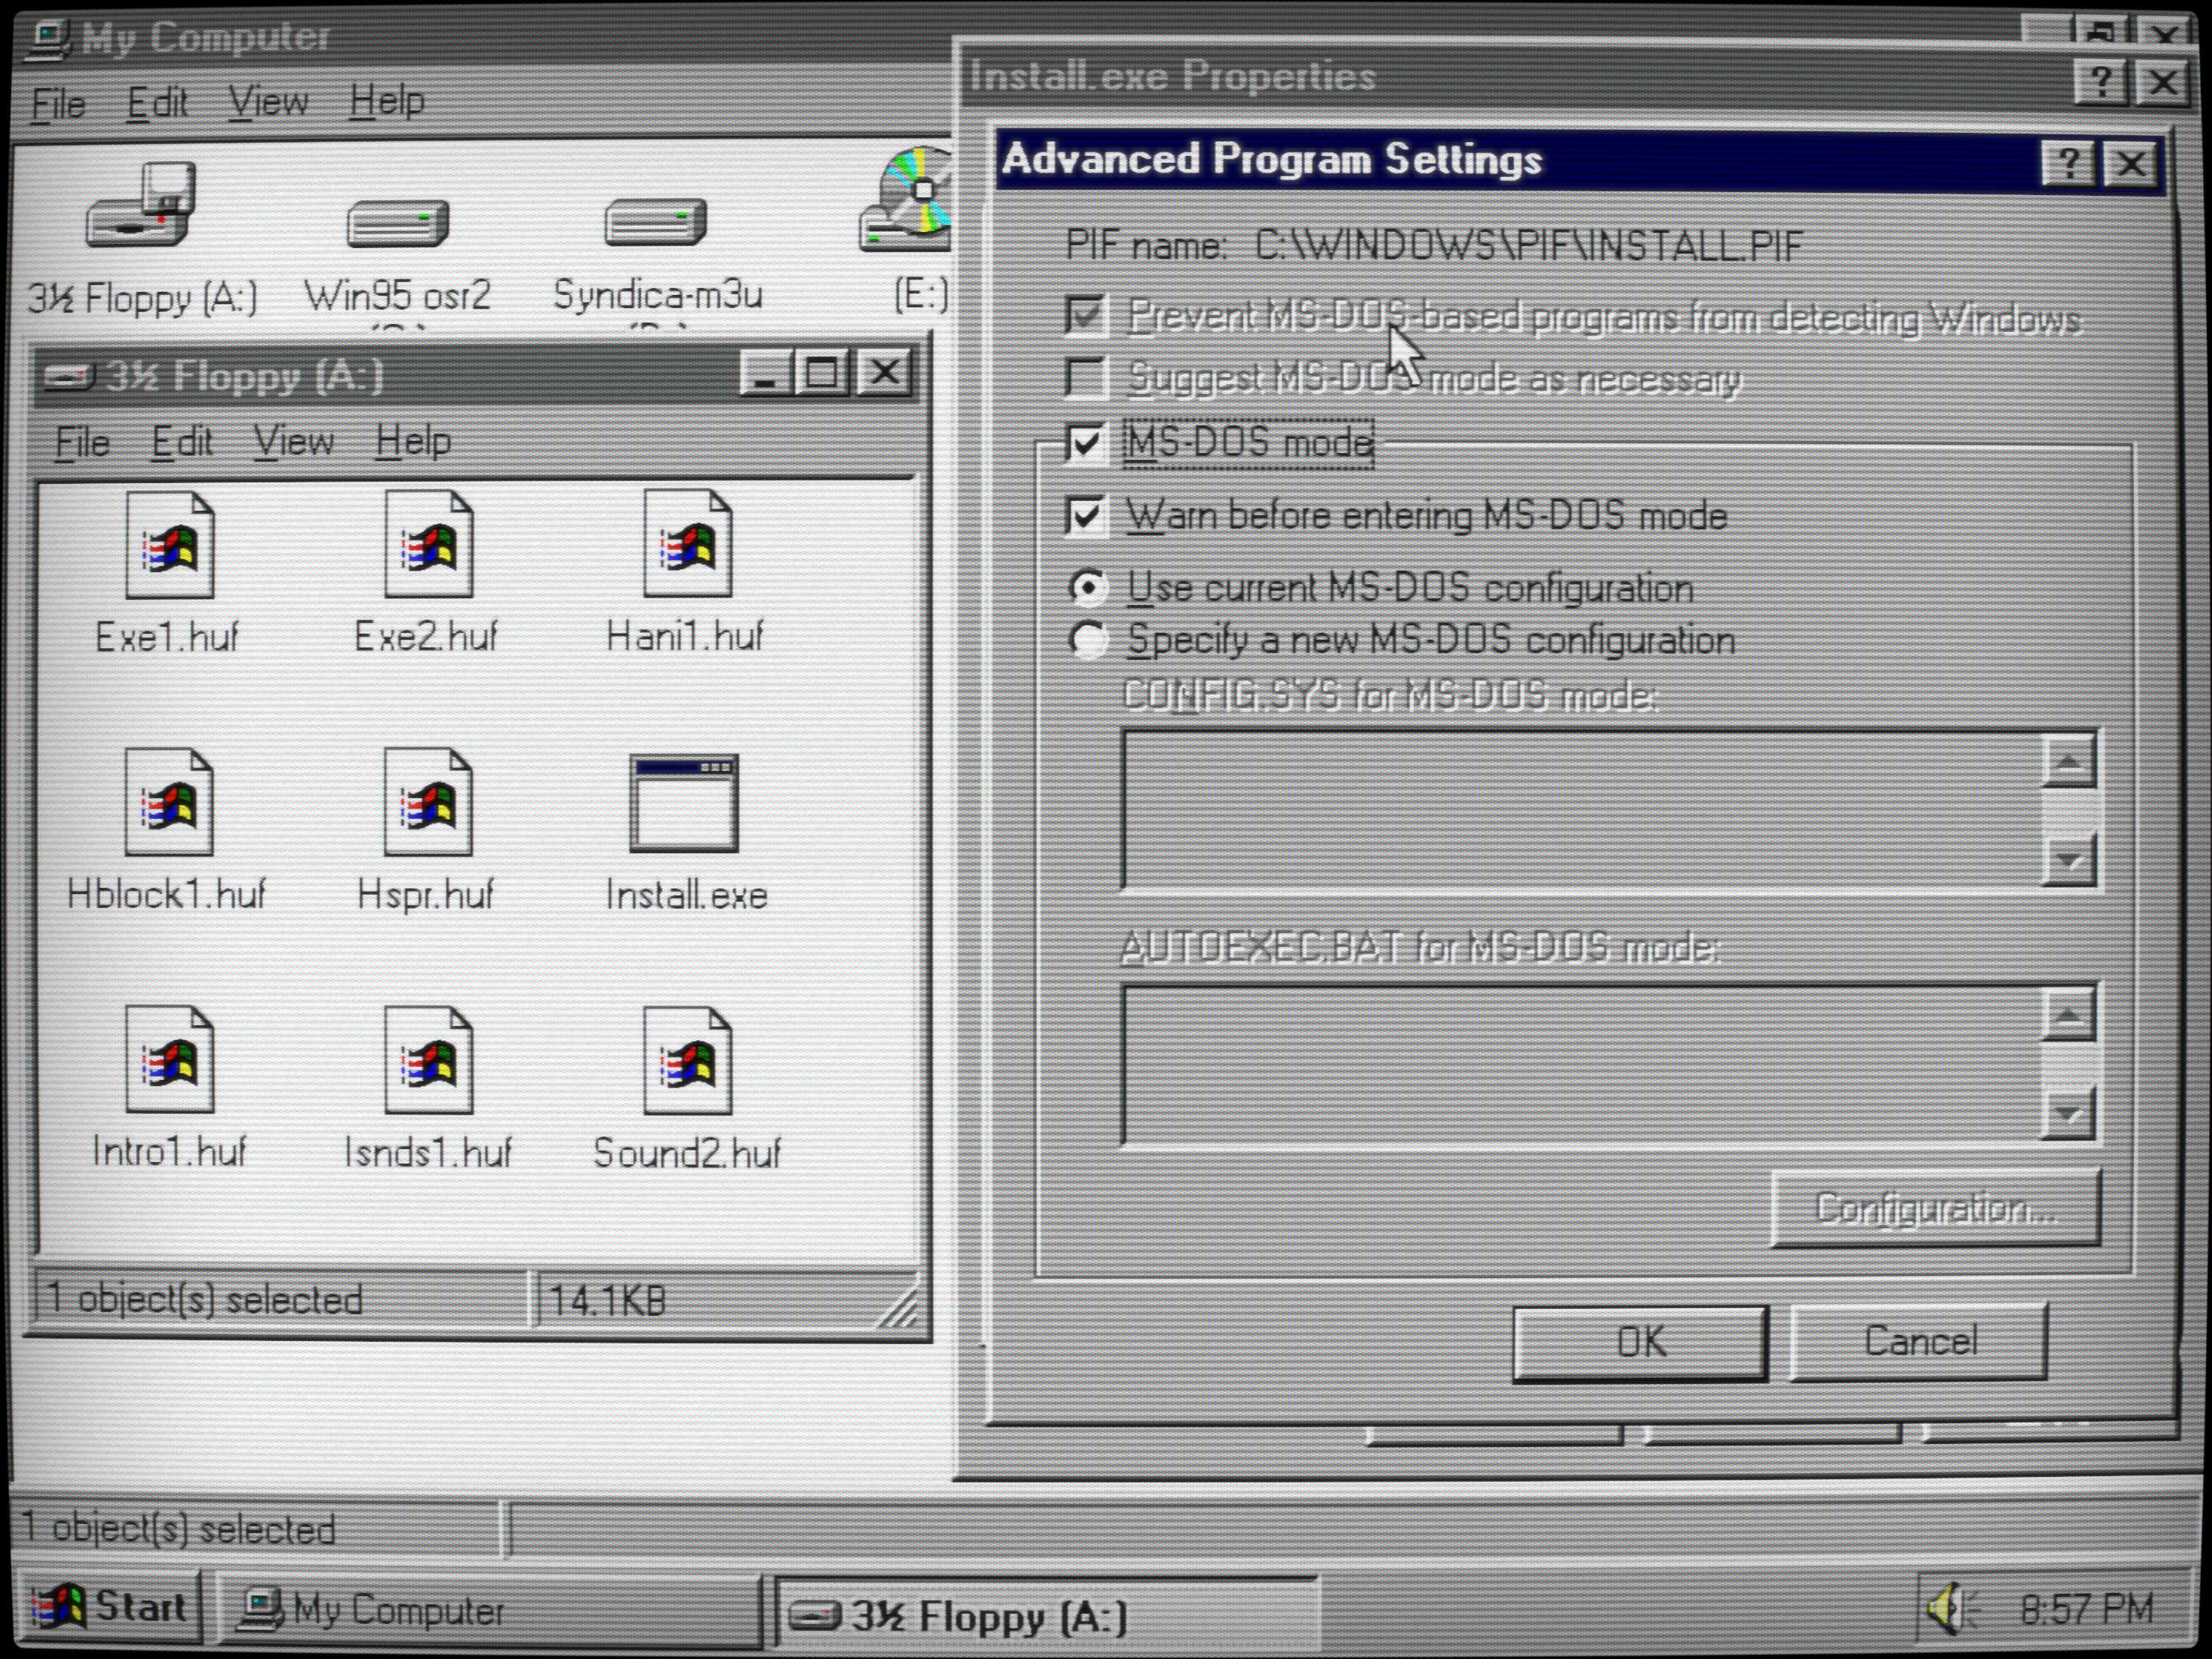Select the Hani1.huf file icon
Screen dimensions: 2212x1659
(687, 546)
